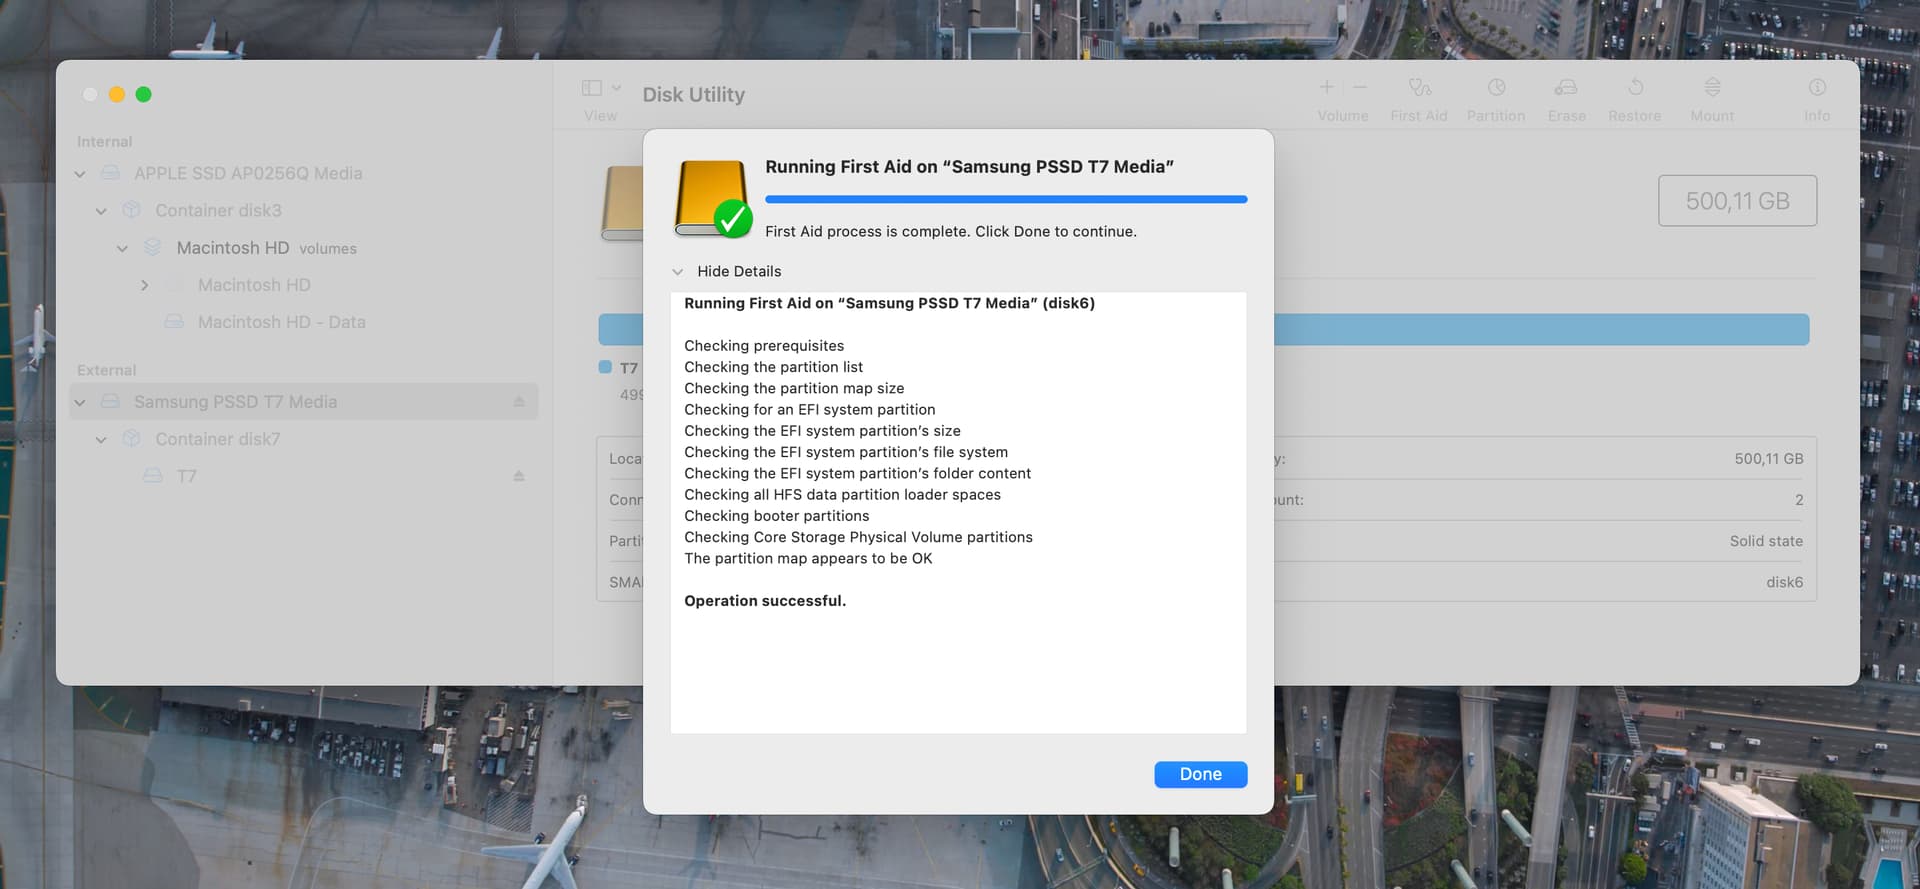The height and width of the screenshot is (889, 1920).
Task: Click the blue First Aid progress bar
Action: [x=1005, y=200]
